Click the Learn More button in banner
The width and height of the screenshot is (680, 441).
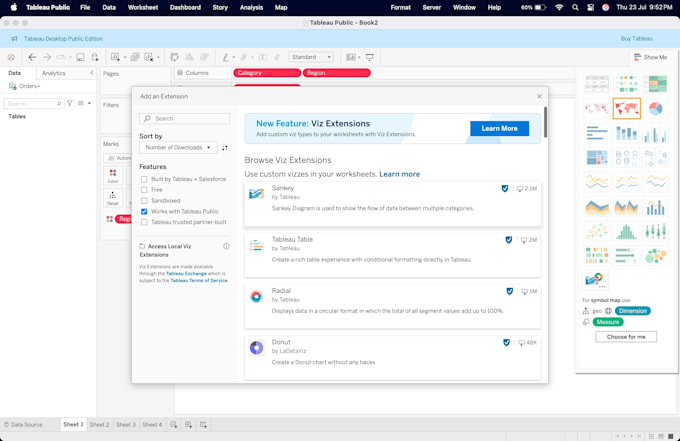(499, 128)
